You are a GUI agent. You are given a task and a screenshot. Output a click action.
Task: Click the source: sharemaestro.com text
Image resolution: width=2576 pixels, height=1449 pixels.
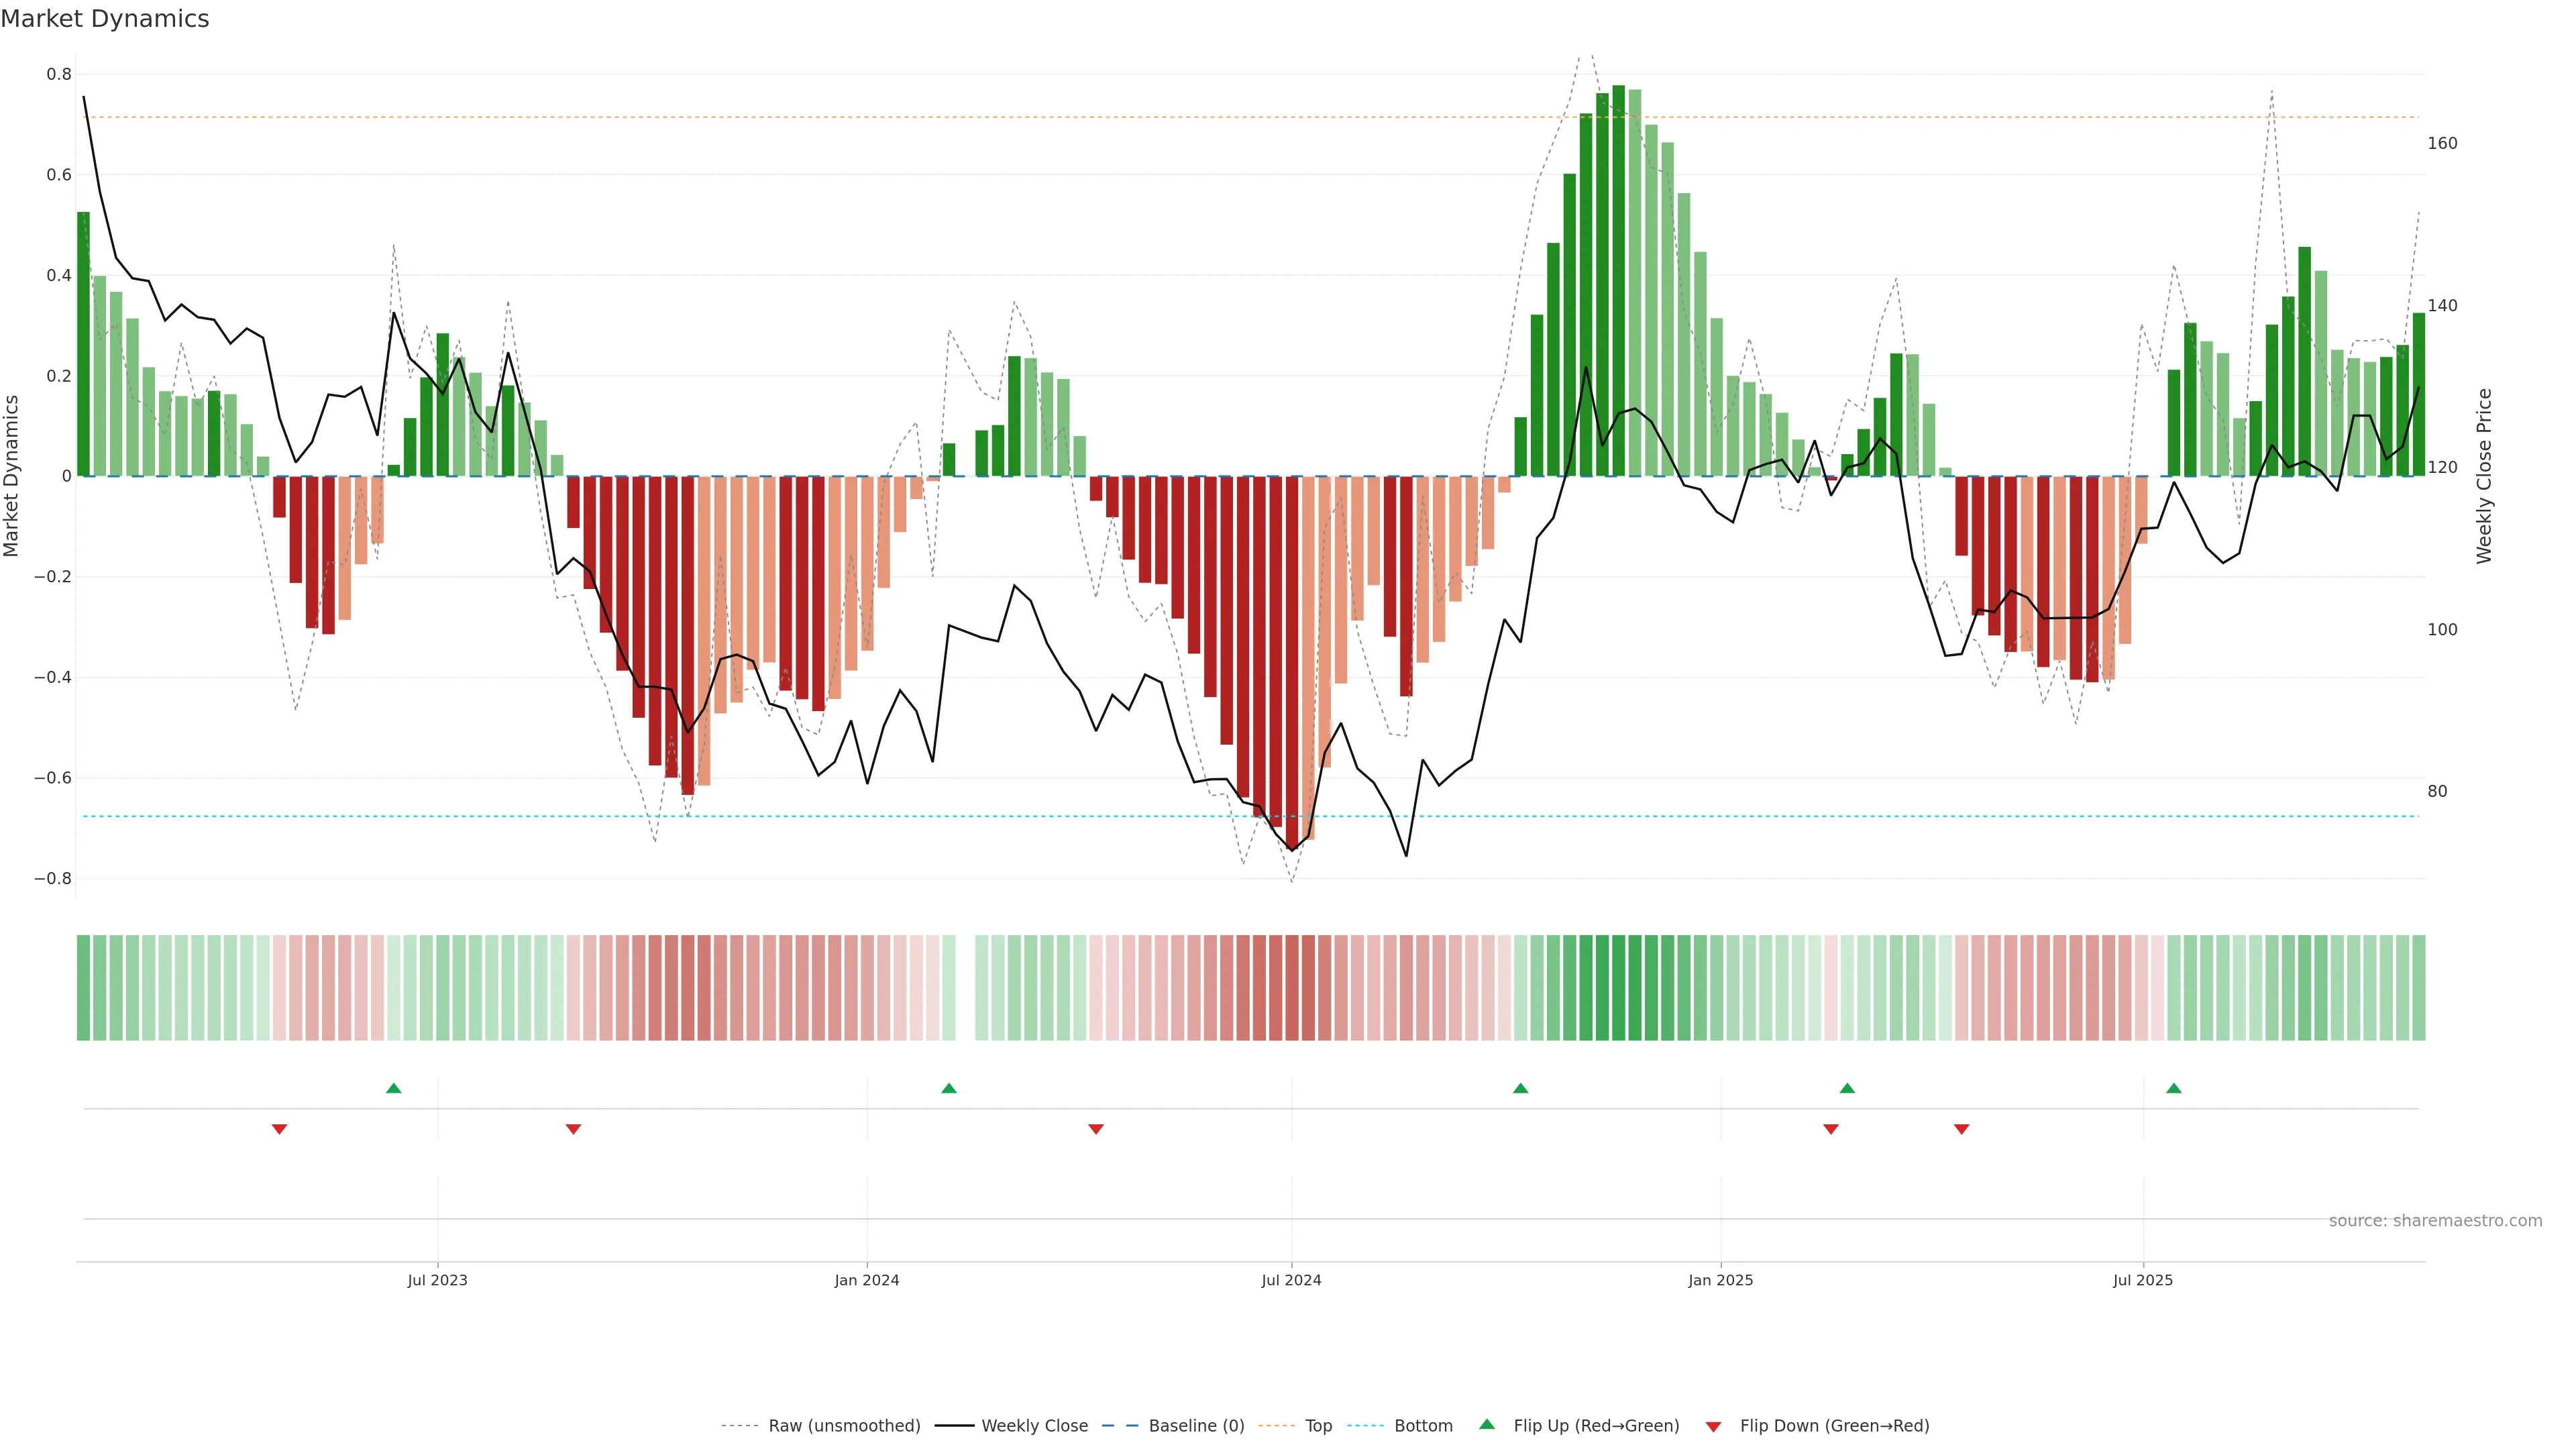click(x=2435, y=1220)
